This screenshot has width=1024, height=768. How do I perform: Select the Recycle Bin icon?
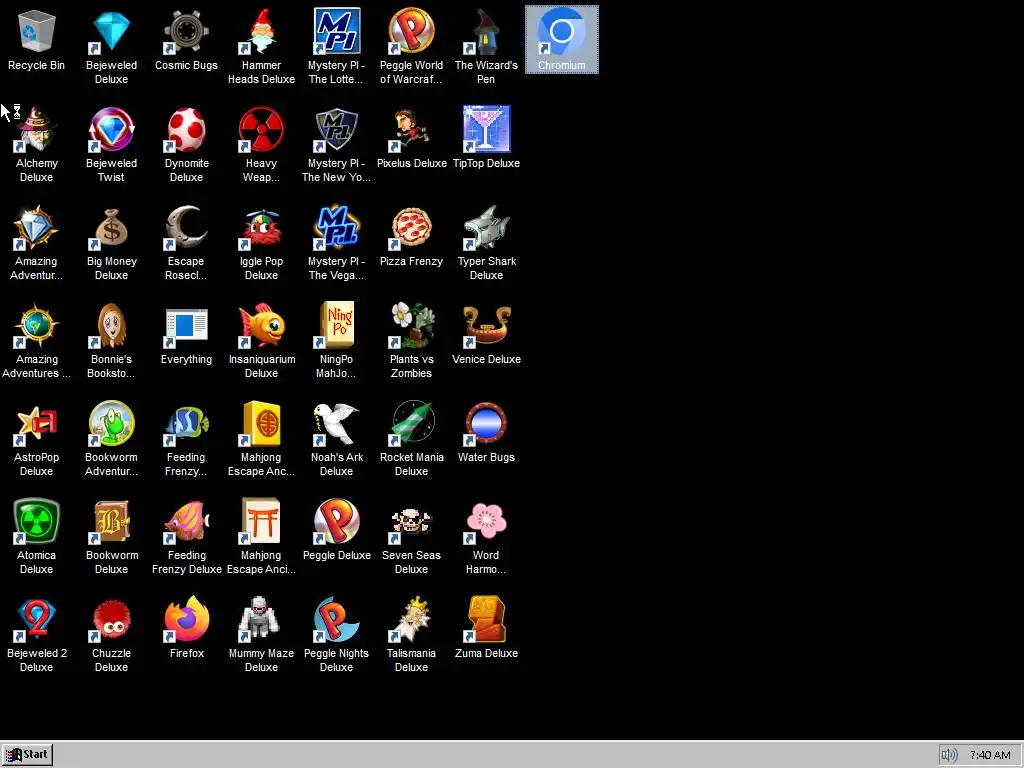pos(37,31)
